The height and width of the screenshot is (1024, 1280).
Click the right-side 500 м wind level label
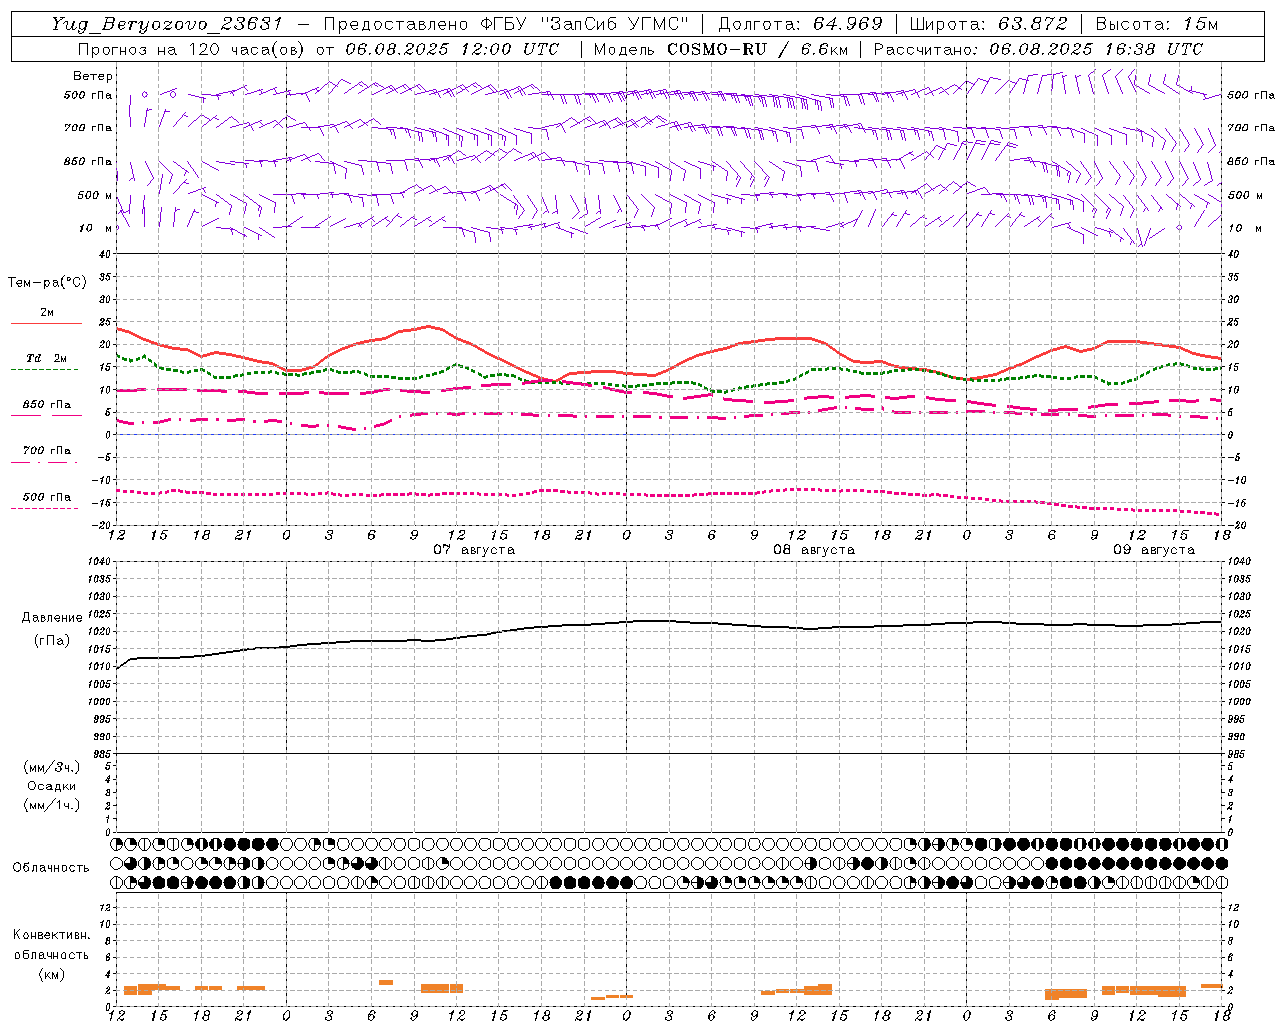click(x=1245, y=195)
